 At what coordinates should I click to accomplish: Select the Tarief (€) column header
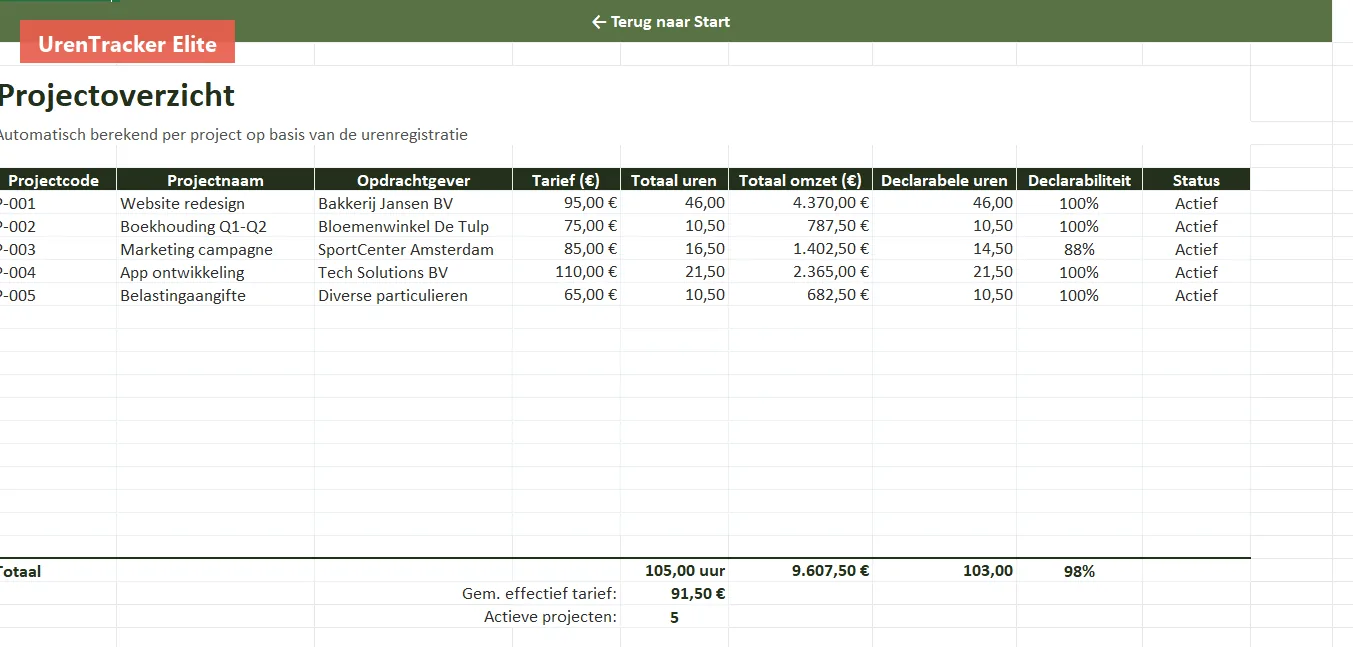[x=566, y=180]
